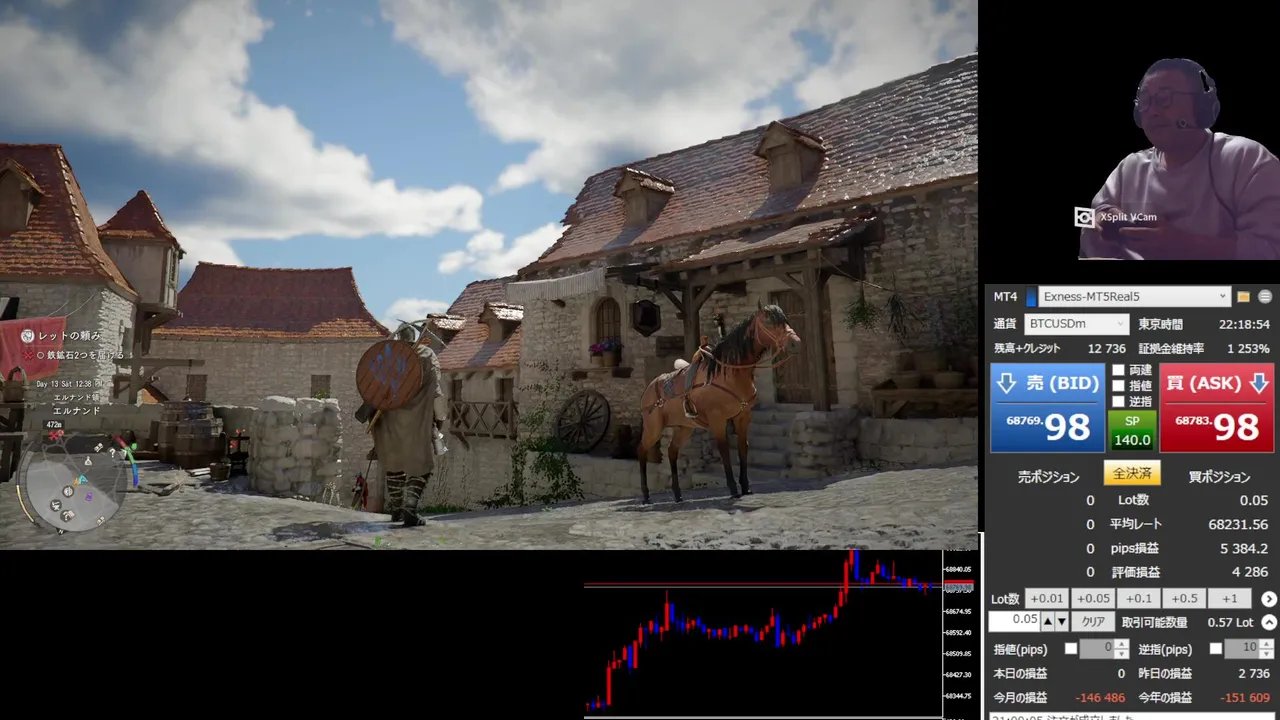Click the purple marker on the minimap
This screenshot has width=1280, height=720.
tap(88, 496)
